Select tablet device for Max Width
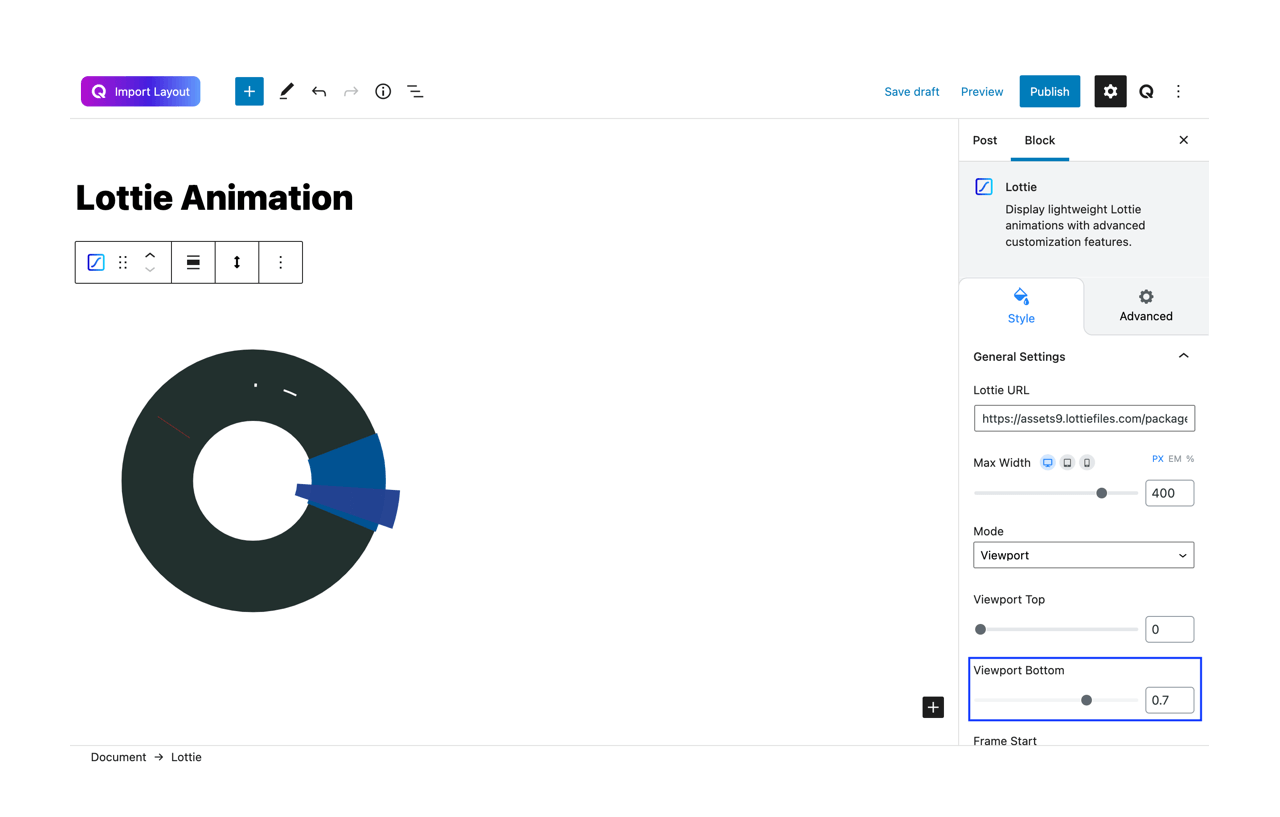1280x817 pixels. coord(1067,463)
